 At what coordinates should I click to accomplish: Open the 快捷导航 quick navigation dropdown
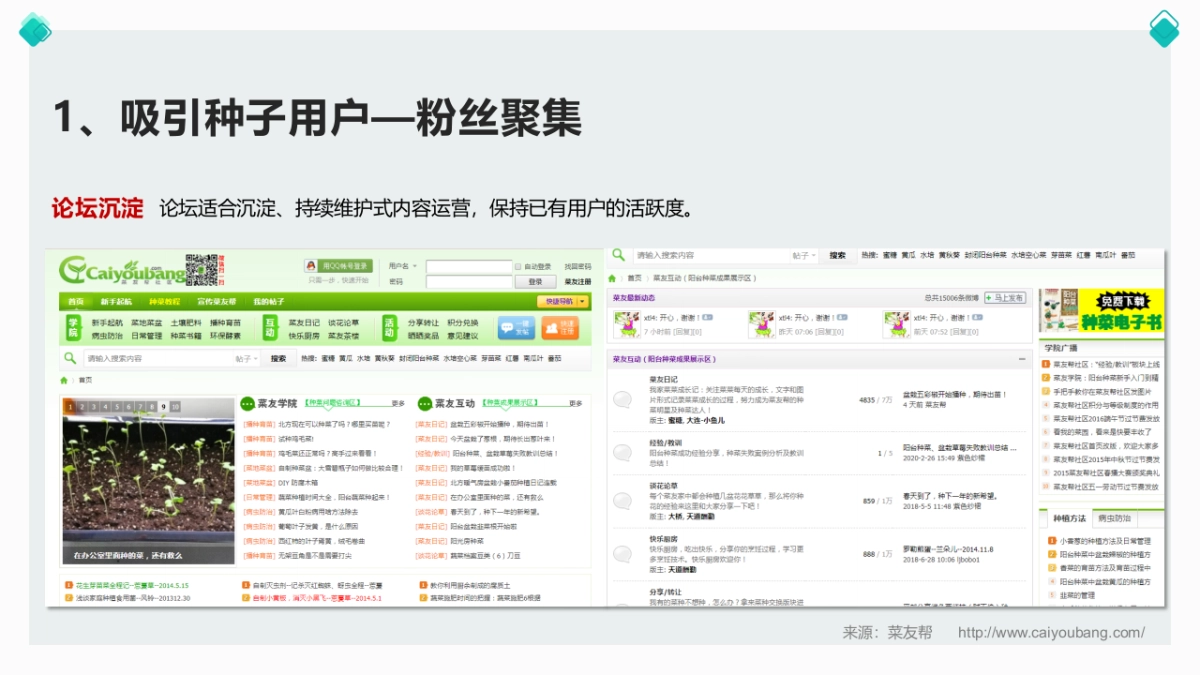pyautogui.click(x=561, y=301)
